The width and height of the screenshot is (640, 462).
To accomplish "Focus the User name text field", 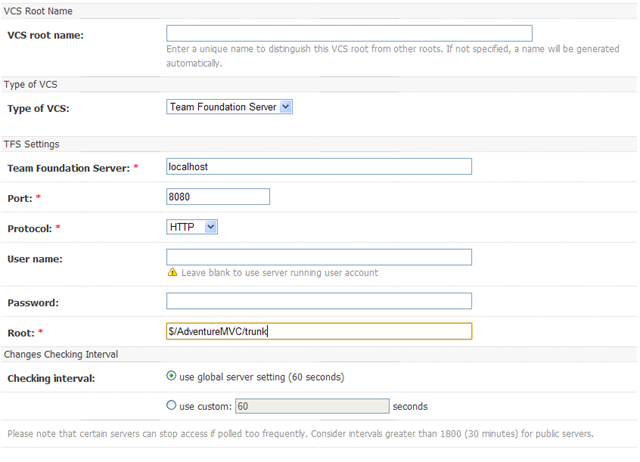I will [x=319, y=257].
